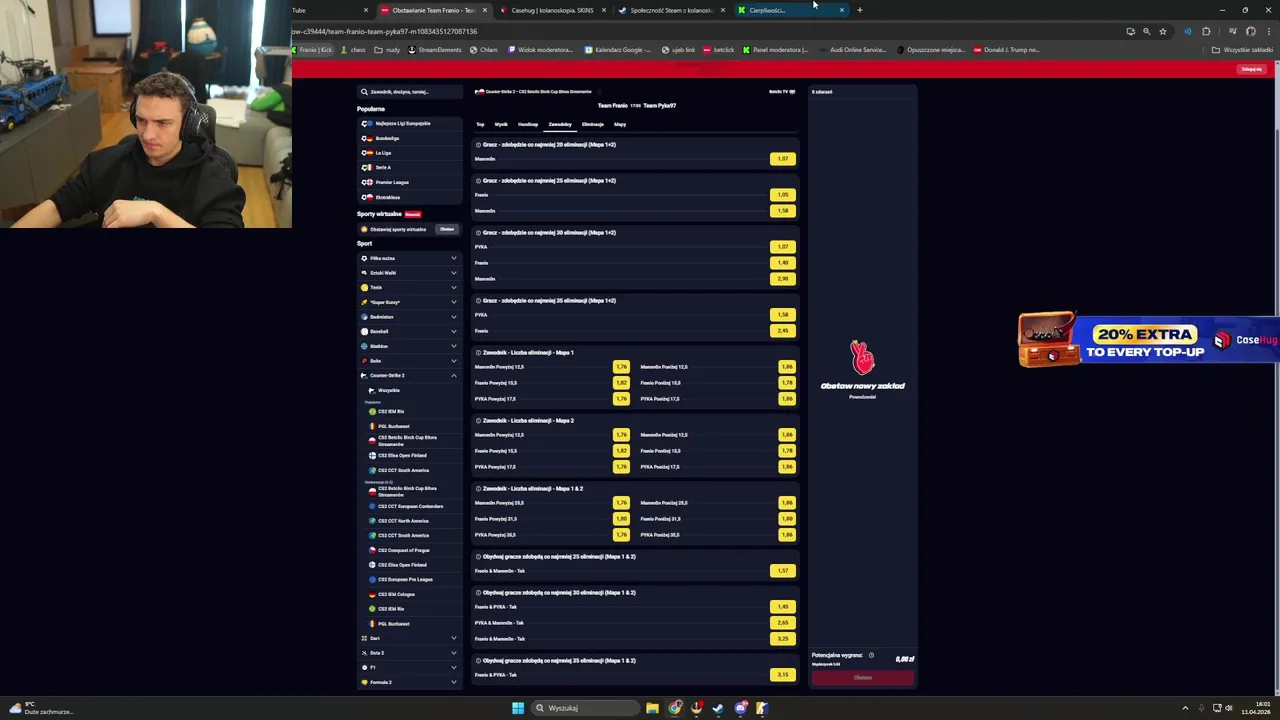This screenshot has height=720, width=1280.
Task: Expand the Dart sport category
Action: pos(410,638)
